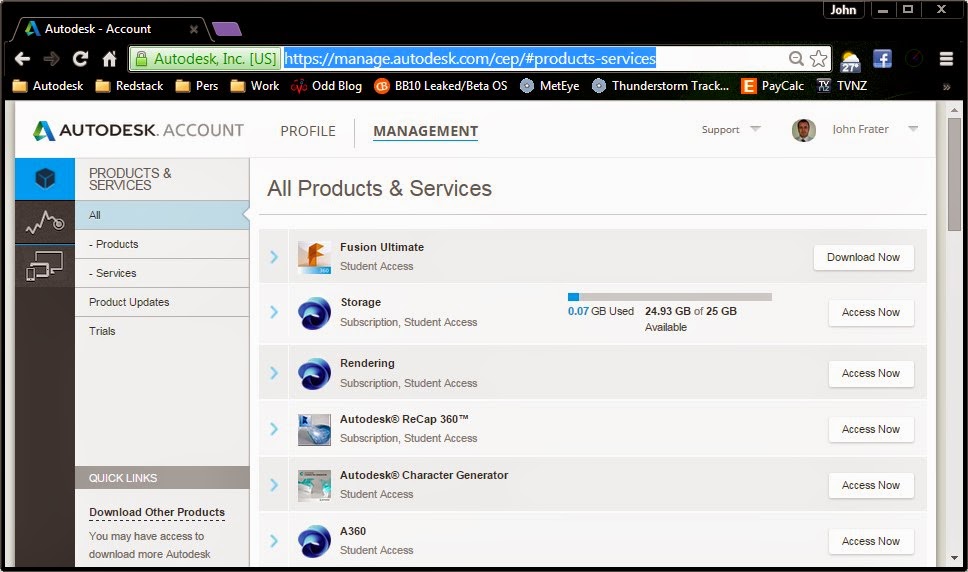
Task: Click Access Now for Character Generator
Action: (870, 486)
